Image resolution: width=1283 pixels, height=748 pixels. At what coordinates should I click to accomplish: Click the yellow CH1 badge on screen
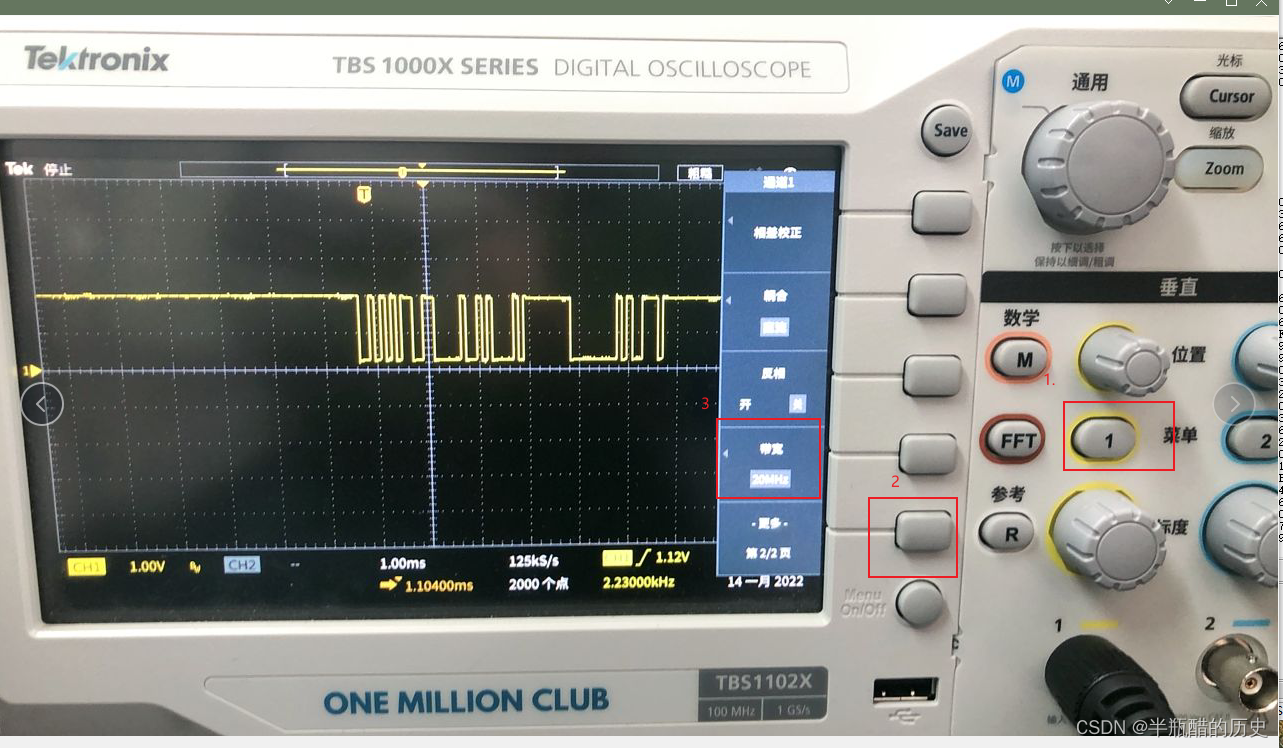[x=88, y=565]
